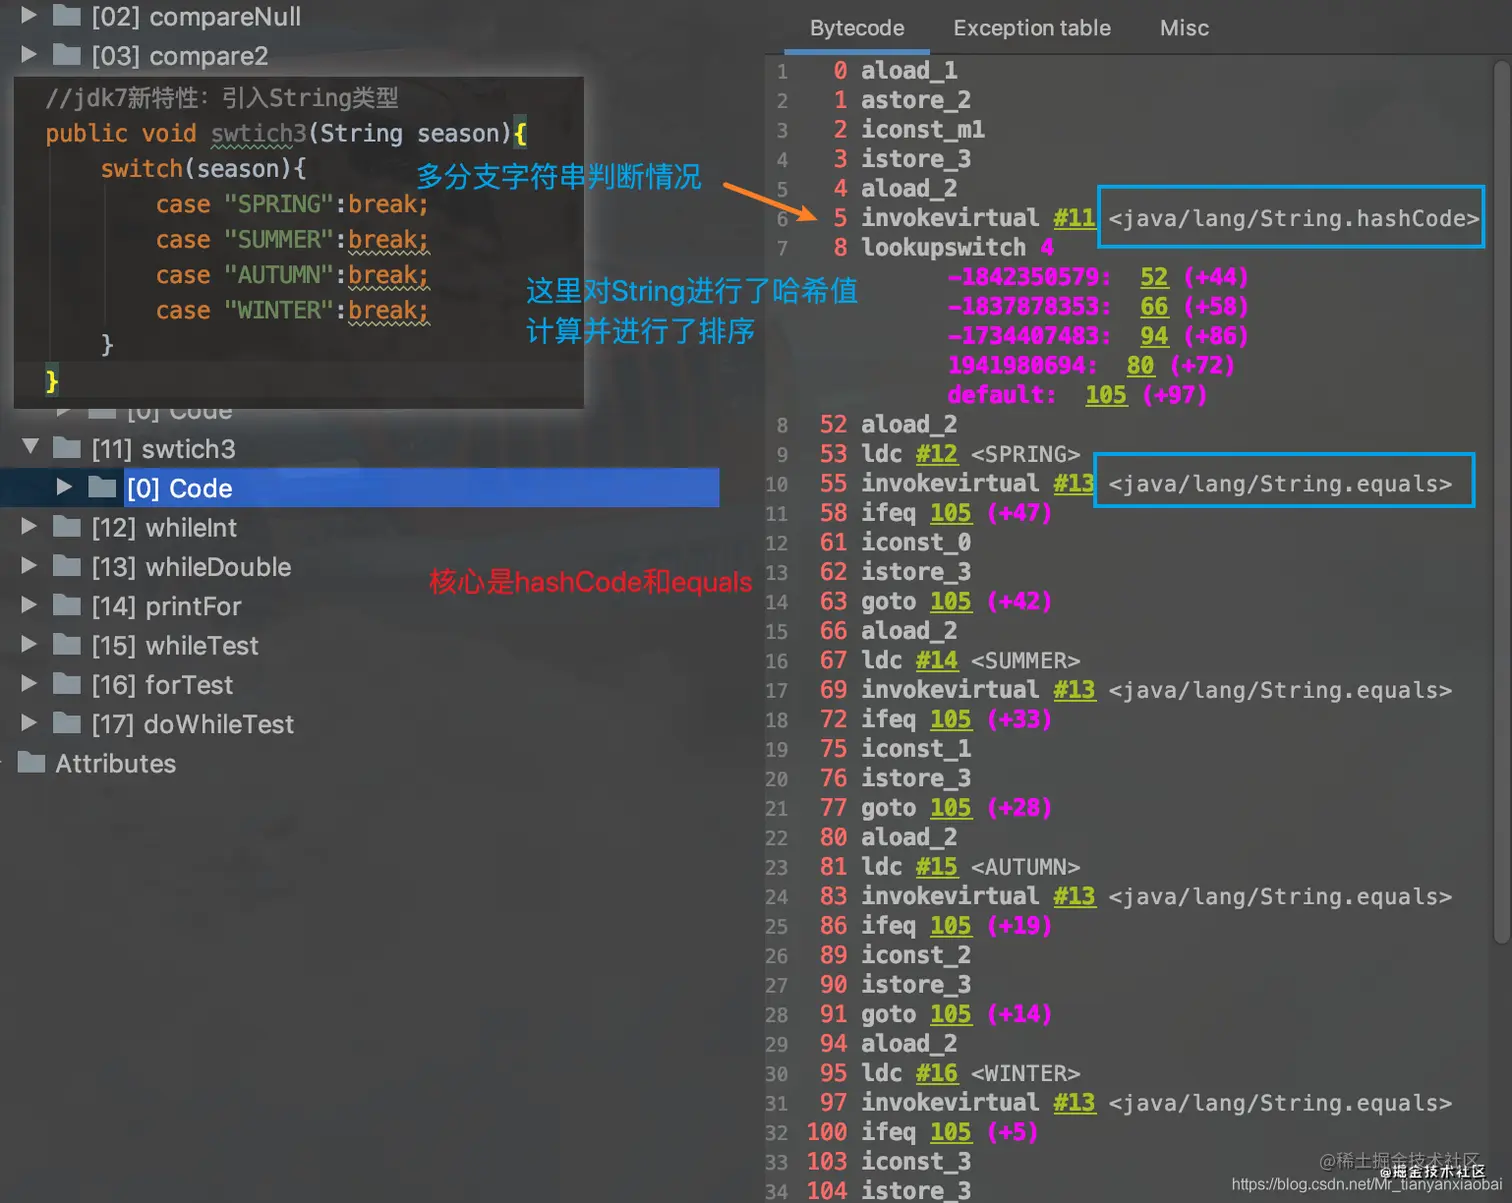Expand the [12] whileInt node
This screenshot has width=1512, height=1203.
click(29, 526)
